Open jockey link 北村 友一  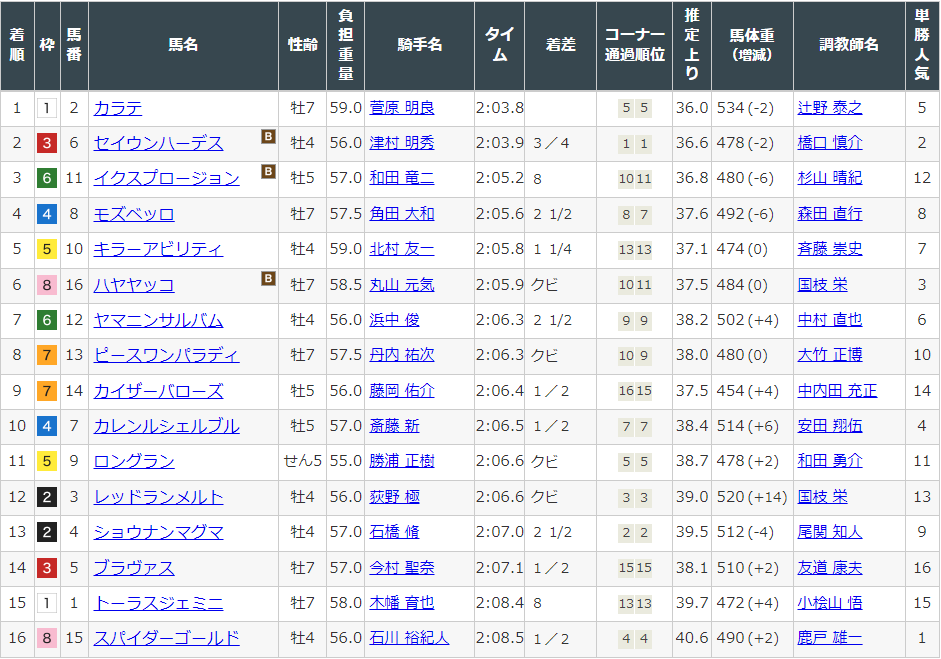401,249
